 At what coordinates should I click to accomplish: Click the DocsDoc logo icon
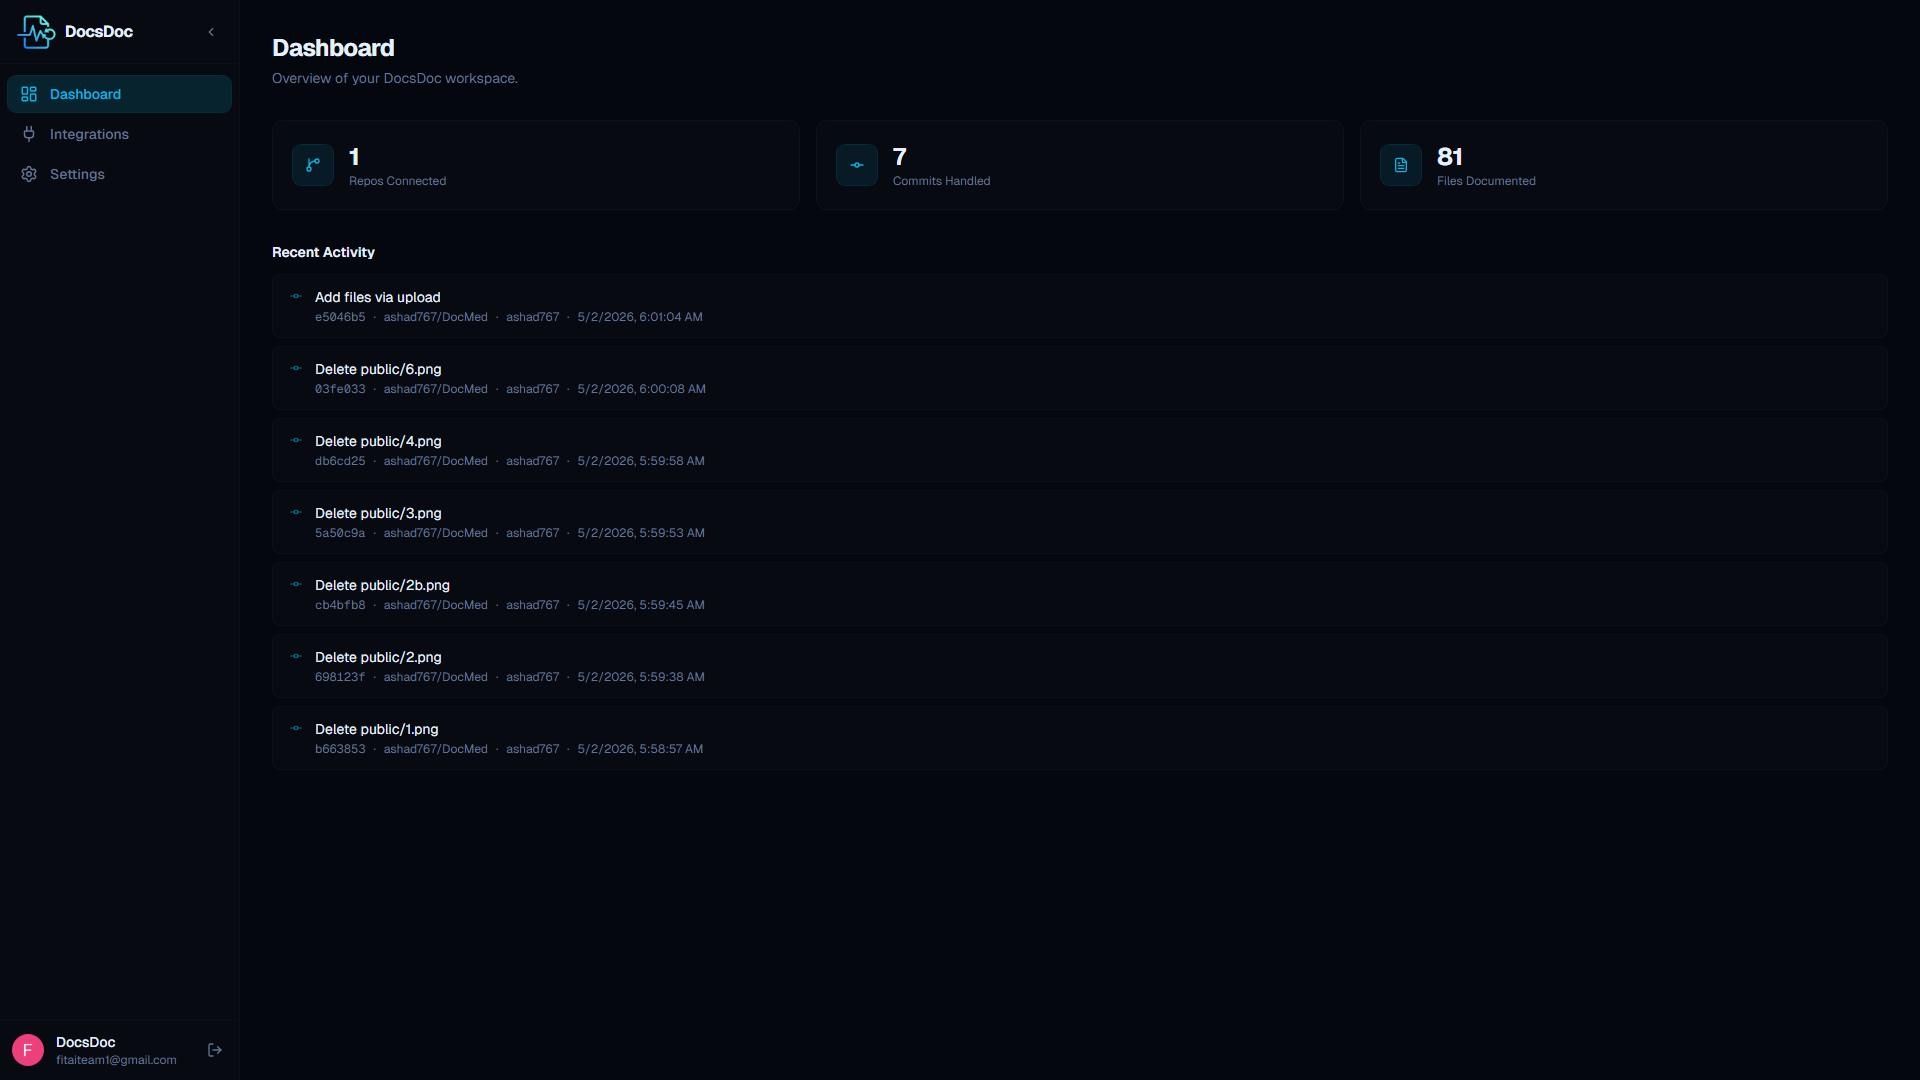pyautogui.click(x=36, y=32)
